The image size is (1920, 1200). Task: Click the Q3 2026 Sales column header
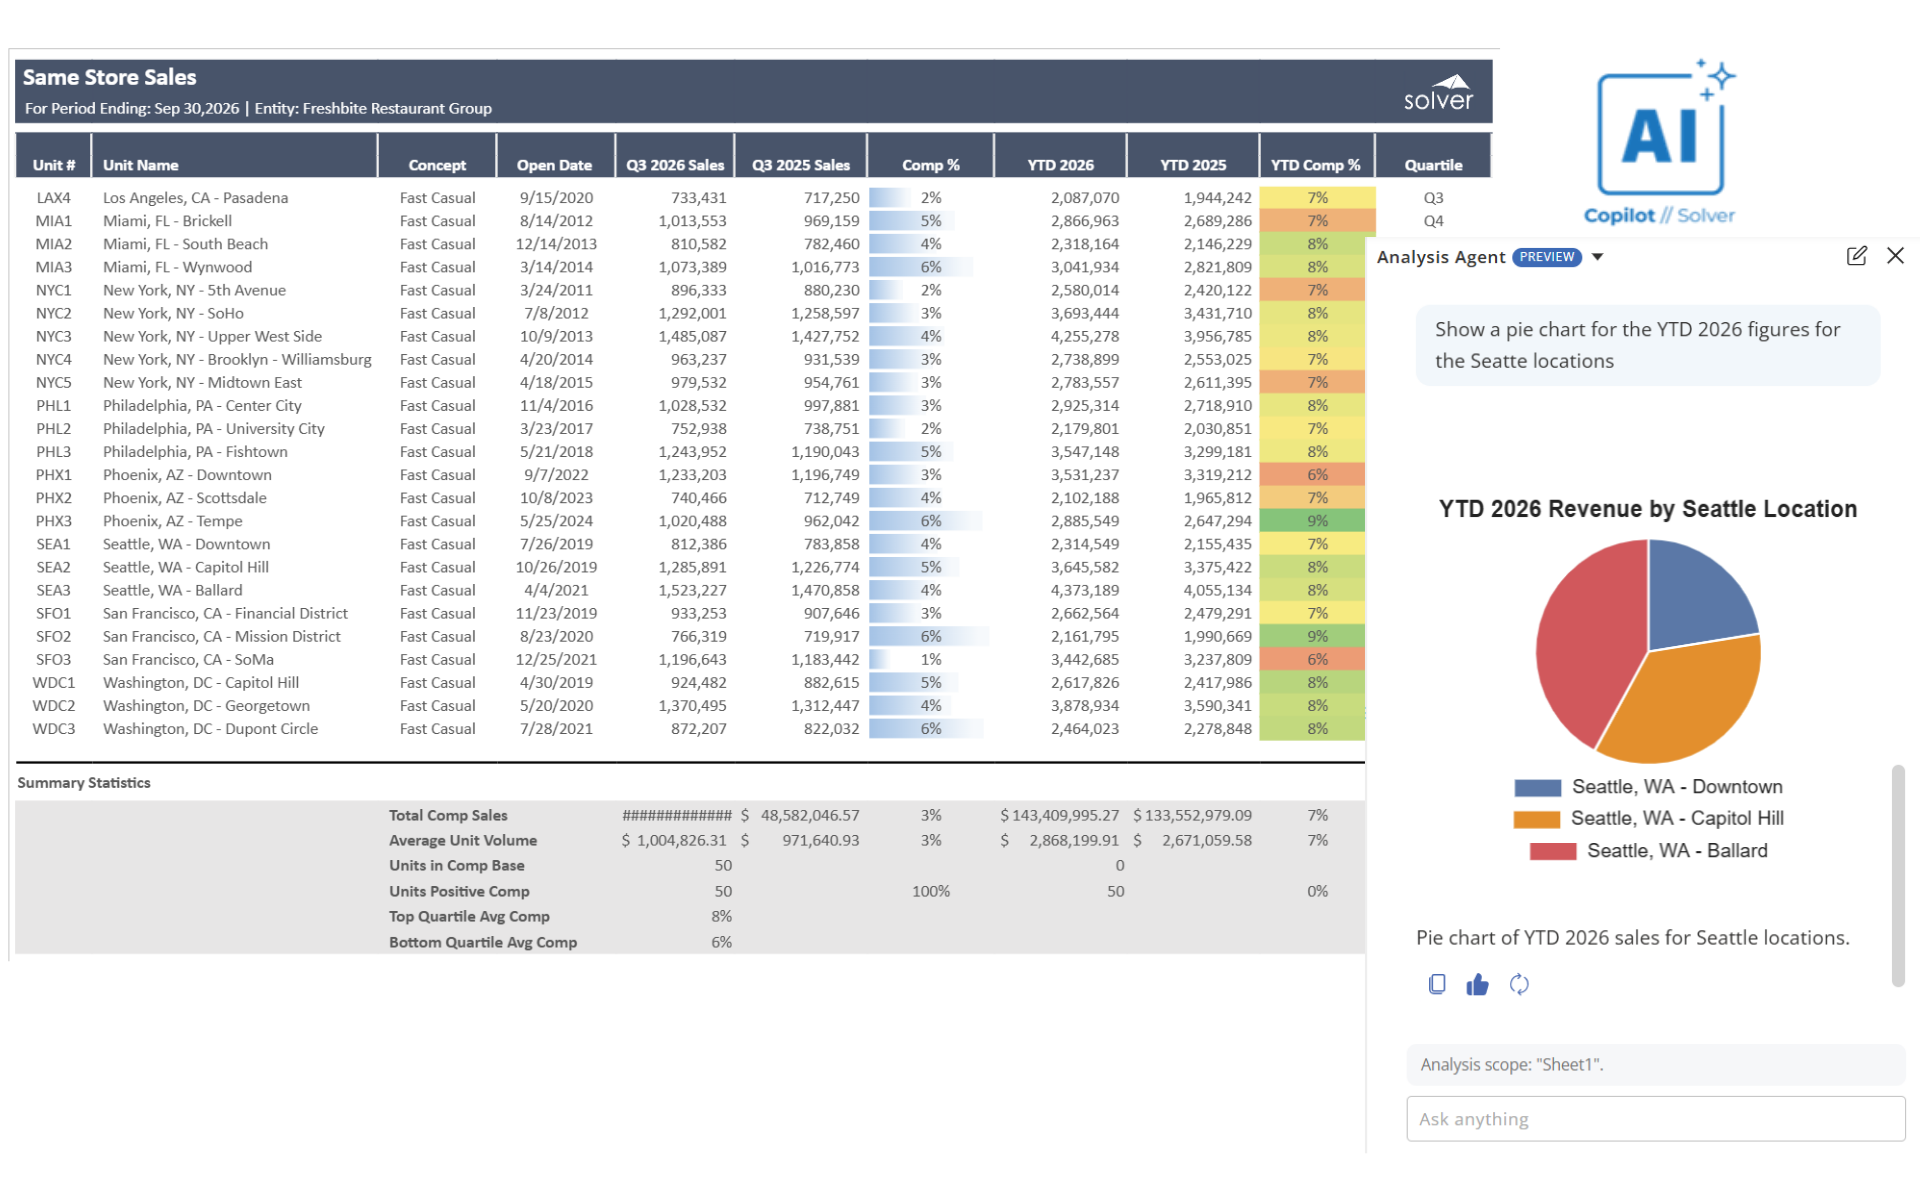(x=675, y=165)
